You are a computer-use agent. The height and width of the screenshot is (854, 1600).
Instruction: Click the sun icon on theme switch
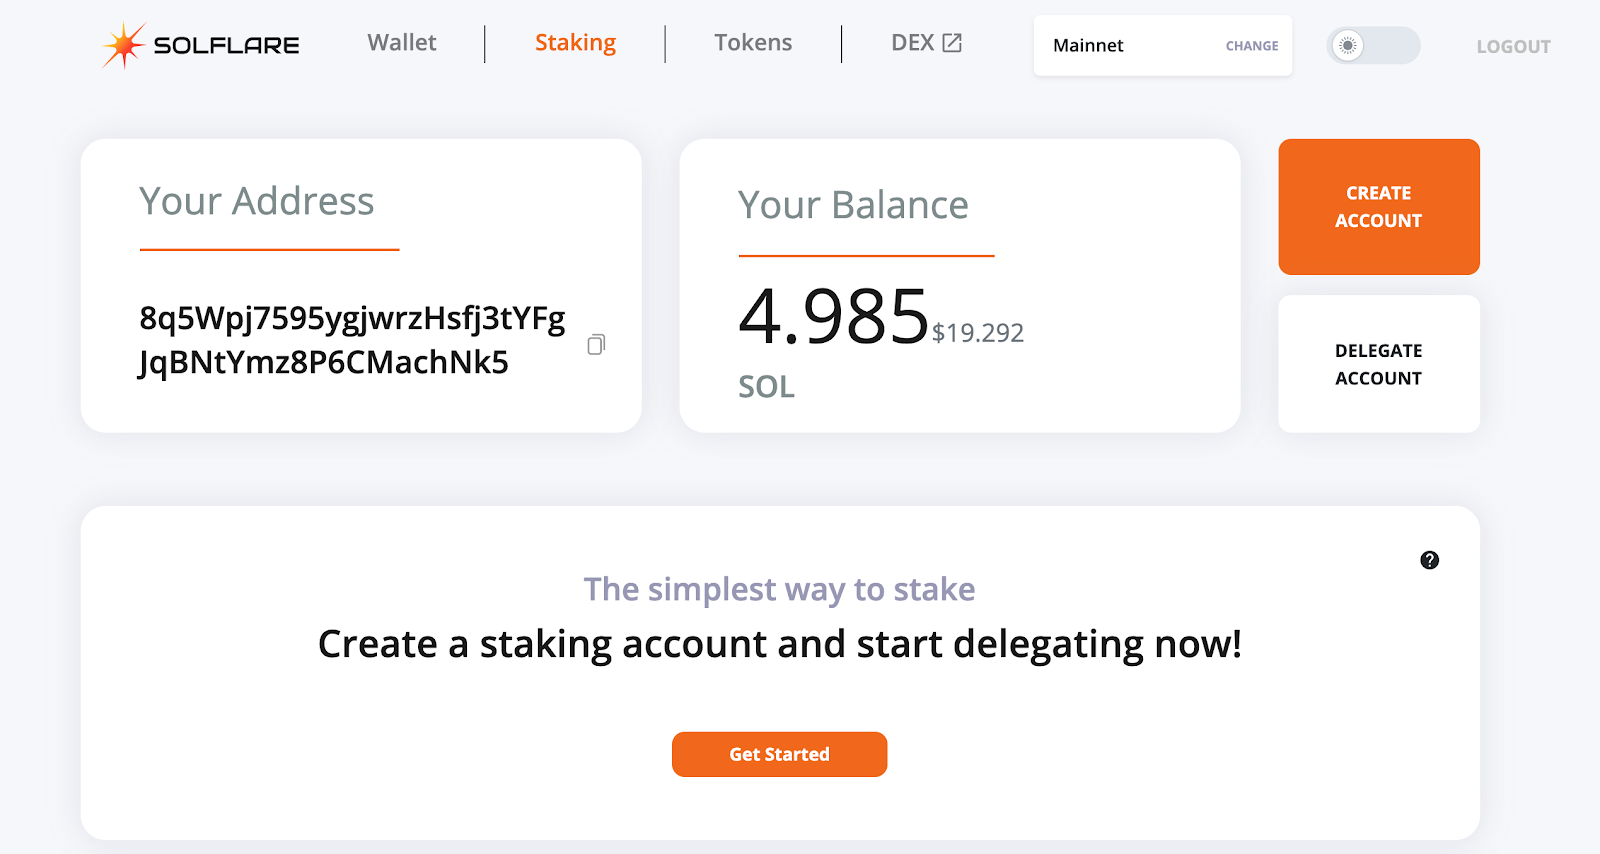pos(1348,45)
